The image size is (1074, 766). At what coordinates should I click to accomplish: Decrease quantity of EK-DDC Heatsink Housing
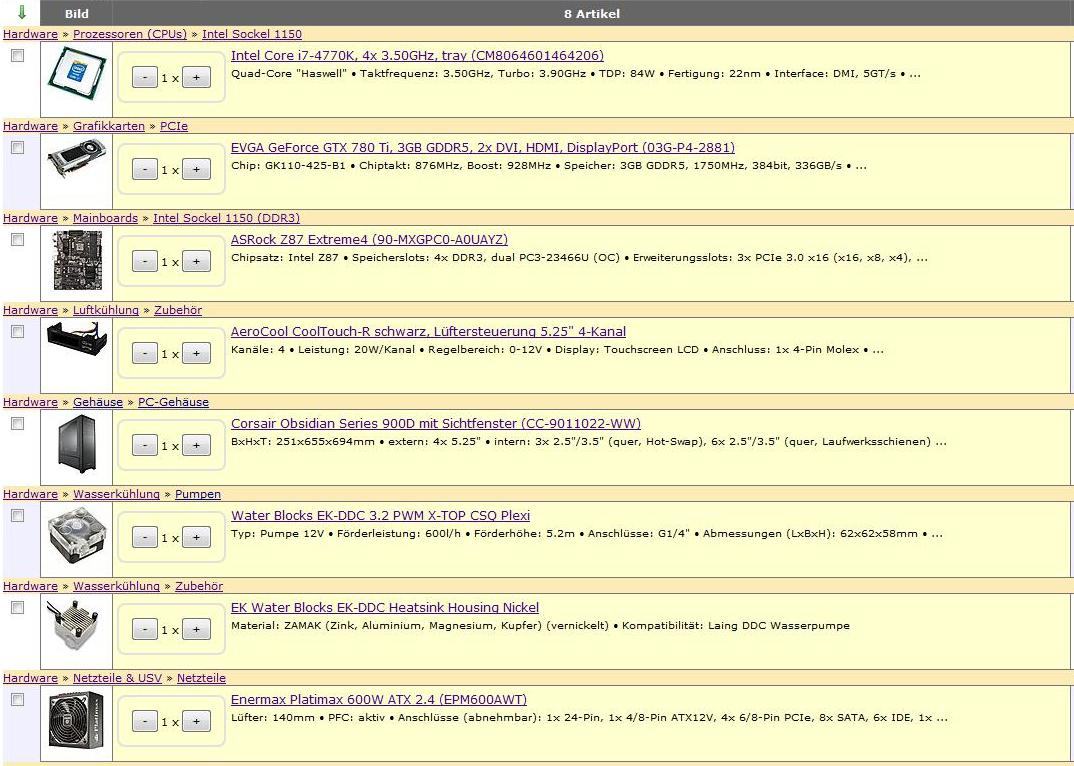[x=145, y=630]
